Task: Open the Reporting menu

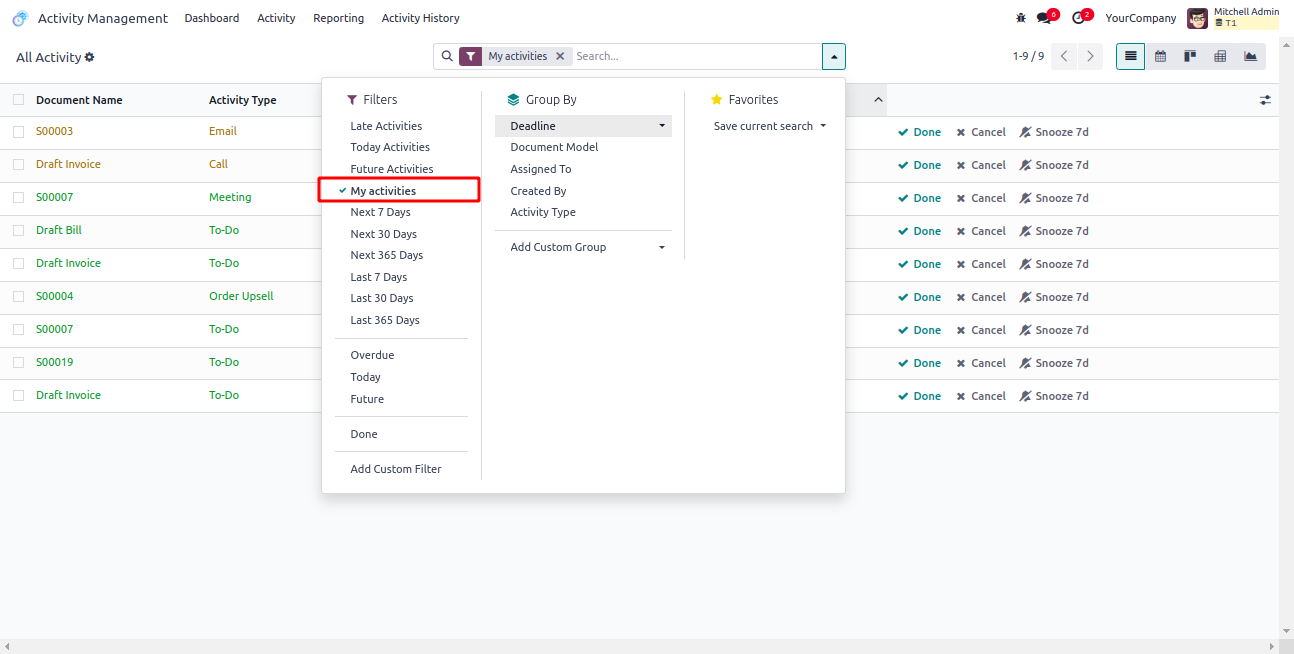Action: click(338, 18)
